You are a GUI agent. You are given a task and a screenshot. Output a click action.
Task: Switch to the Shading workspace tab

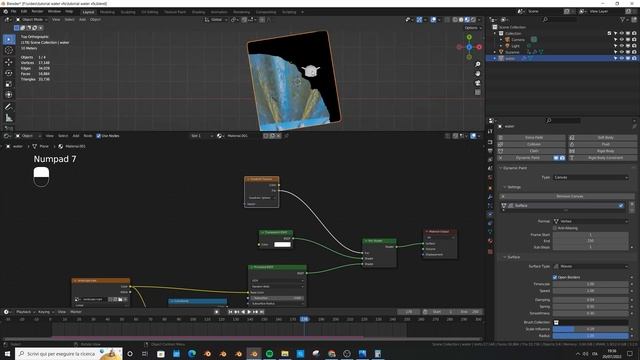click(x=198, y=12)
